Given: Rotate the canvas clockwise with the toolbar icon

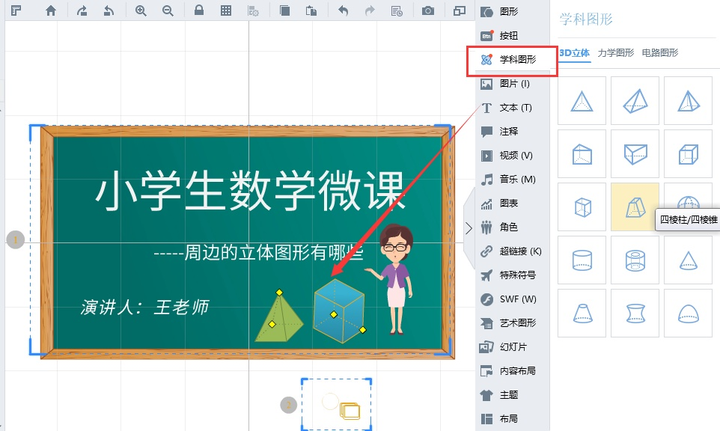Looking at the screenshot, I should [x=82, y=11].
